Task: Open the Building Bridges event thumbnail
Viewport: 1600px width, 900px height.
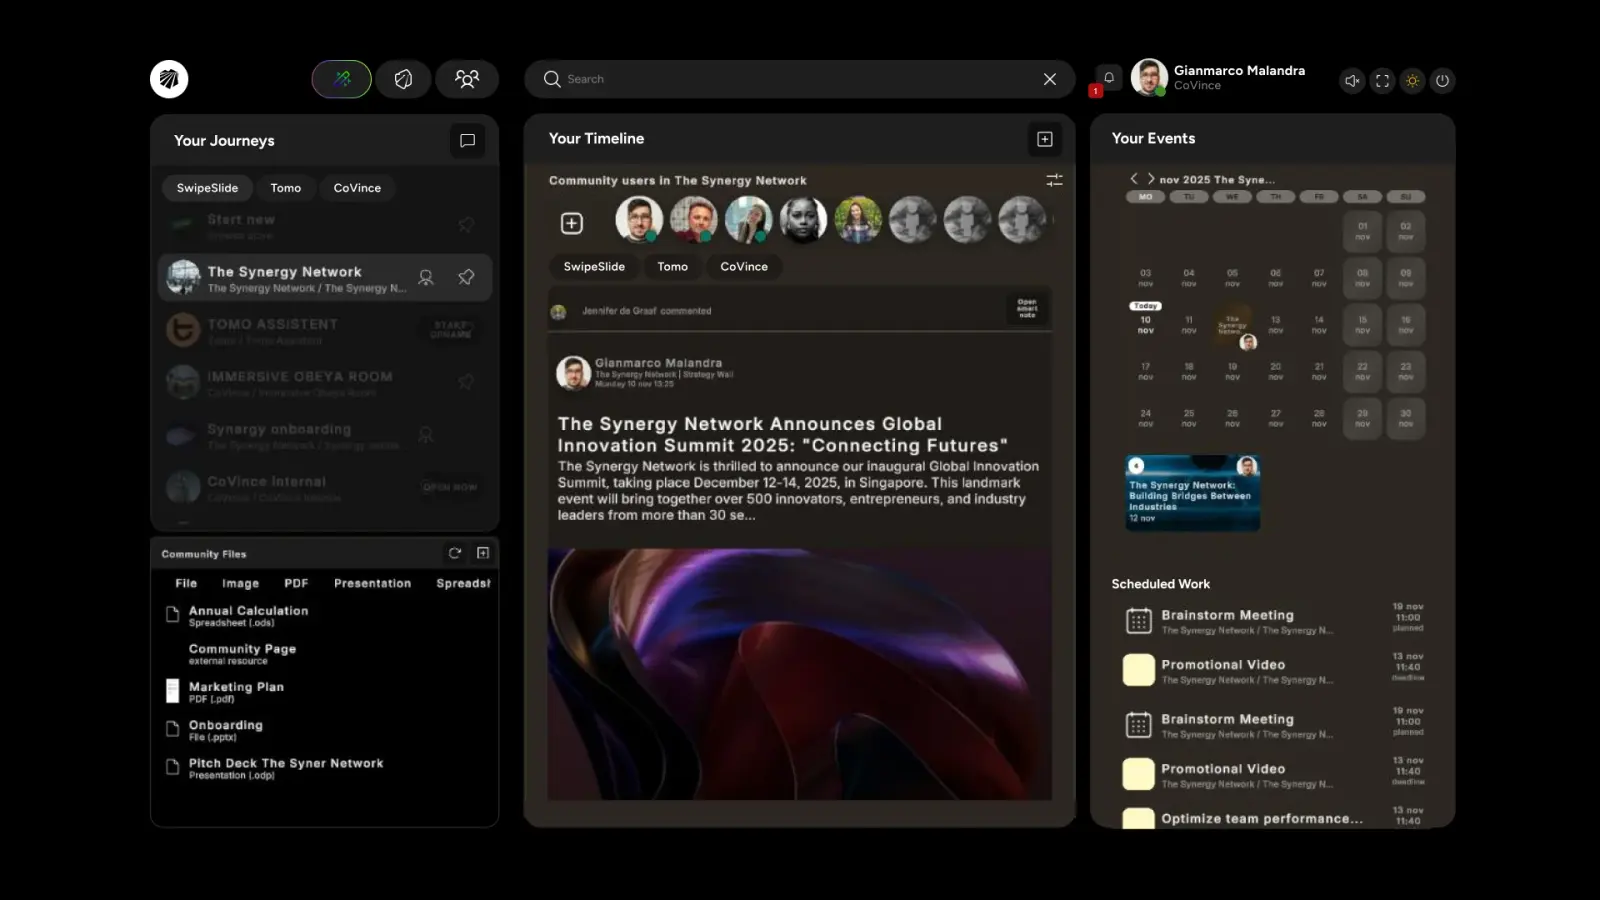Action: pos(1192,493)
